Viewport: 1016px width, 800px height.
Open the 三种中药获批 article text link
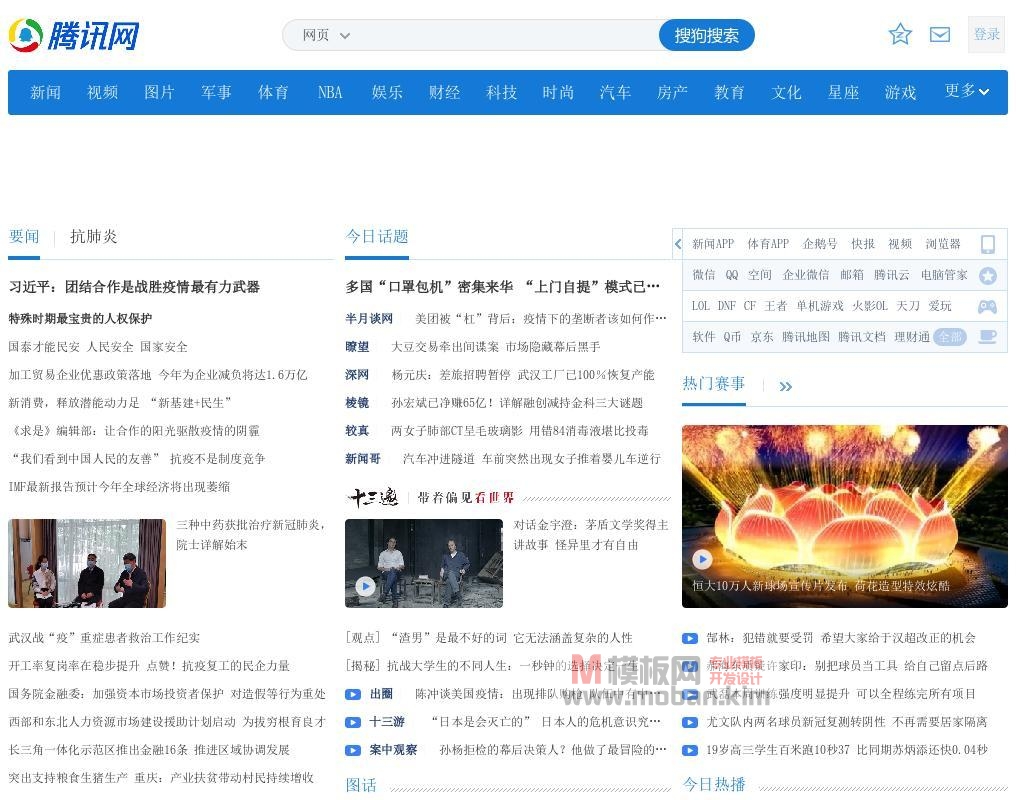click(x=251, y=535)
